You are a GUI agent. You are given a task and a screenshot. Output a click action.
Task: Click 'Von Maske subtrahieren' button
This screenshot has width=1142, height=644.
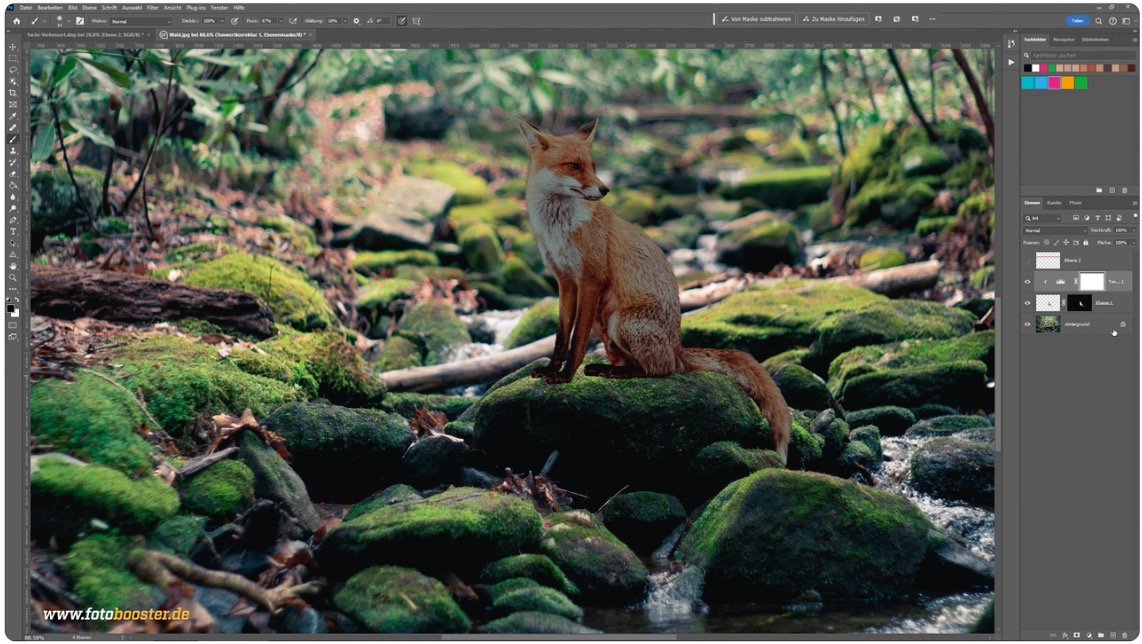point(756,19)
